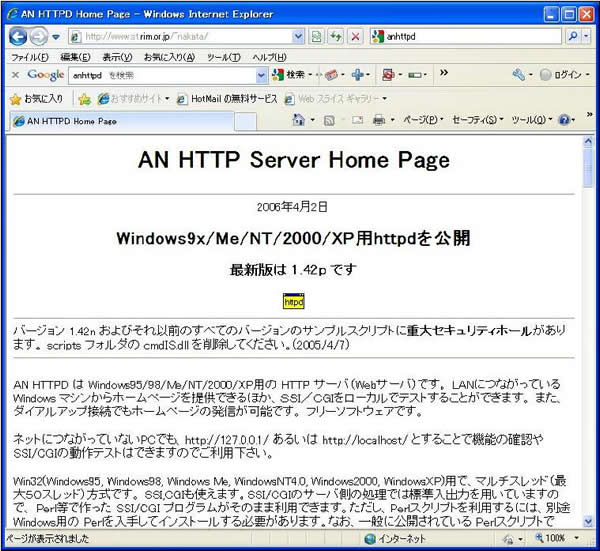
Task: Add to favorites bar star icon
Action: pos(85,99)
